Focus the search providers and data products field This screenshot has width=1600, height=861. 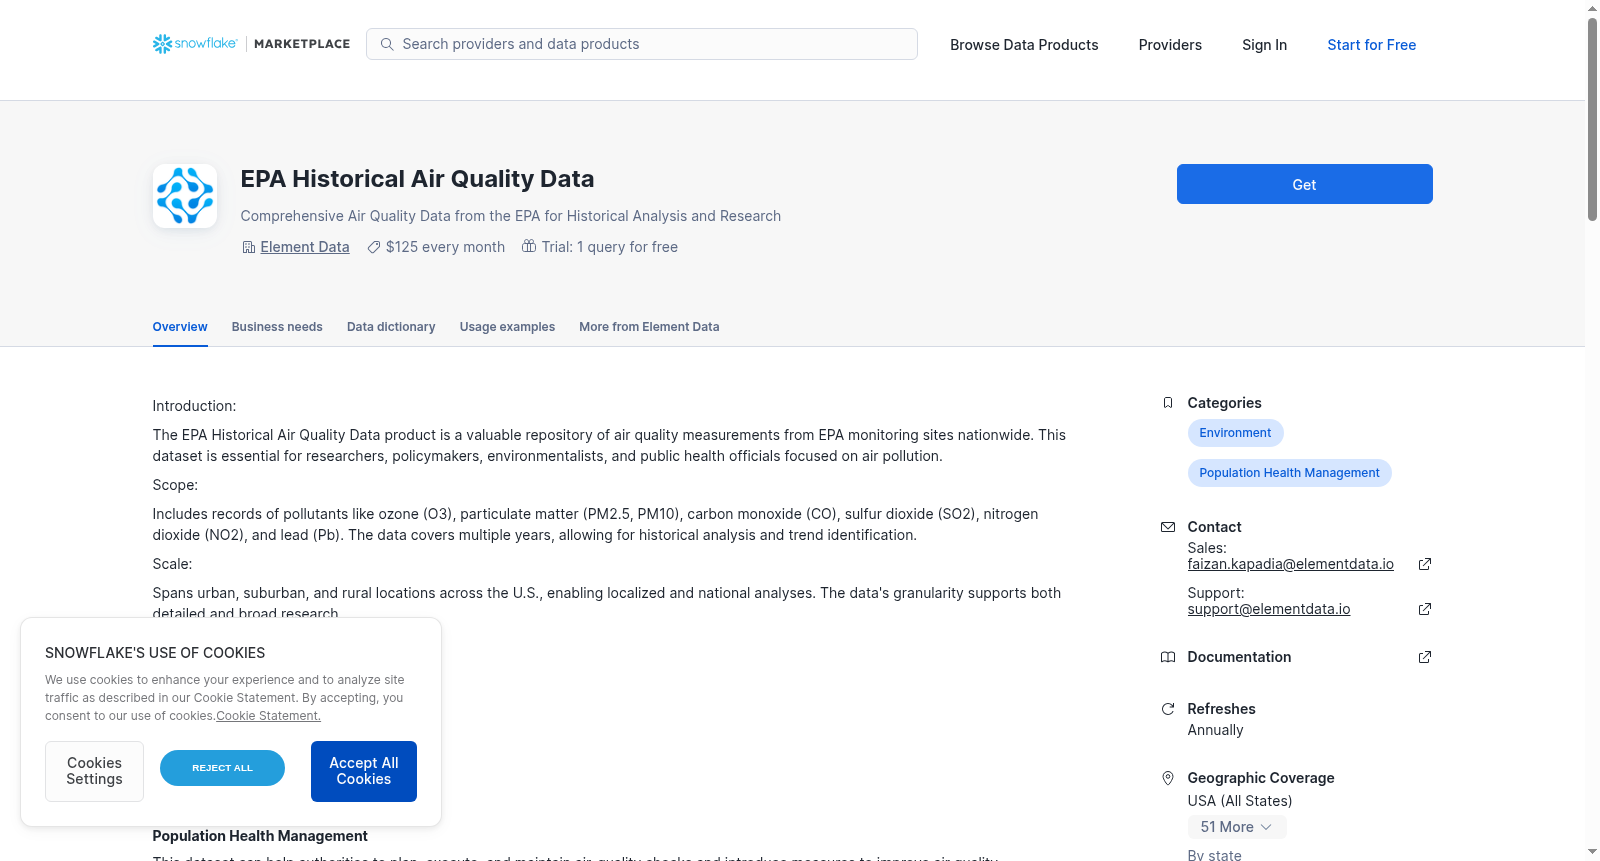(x=642, y=44)
